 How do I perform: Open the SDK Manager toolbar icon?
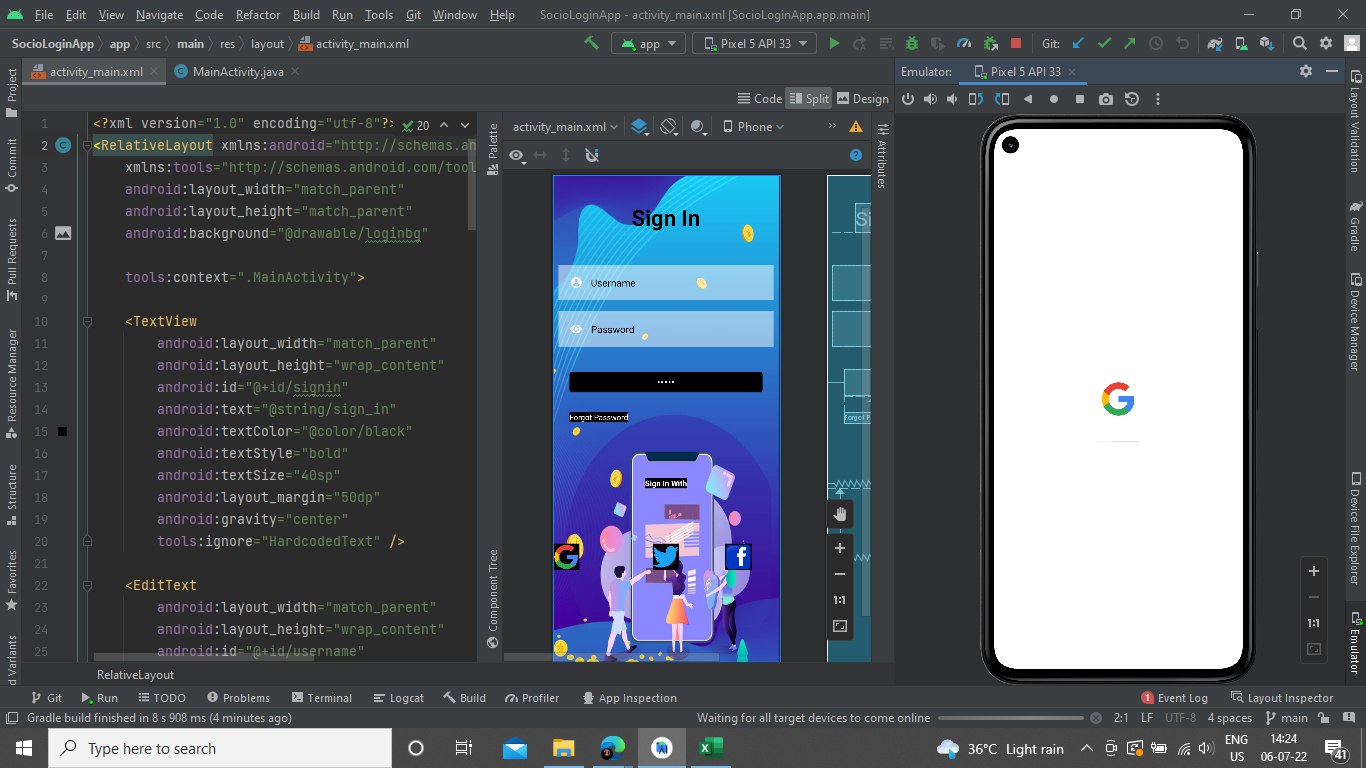click(x=1267, y=44)
